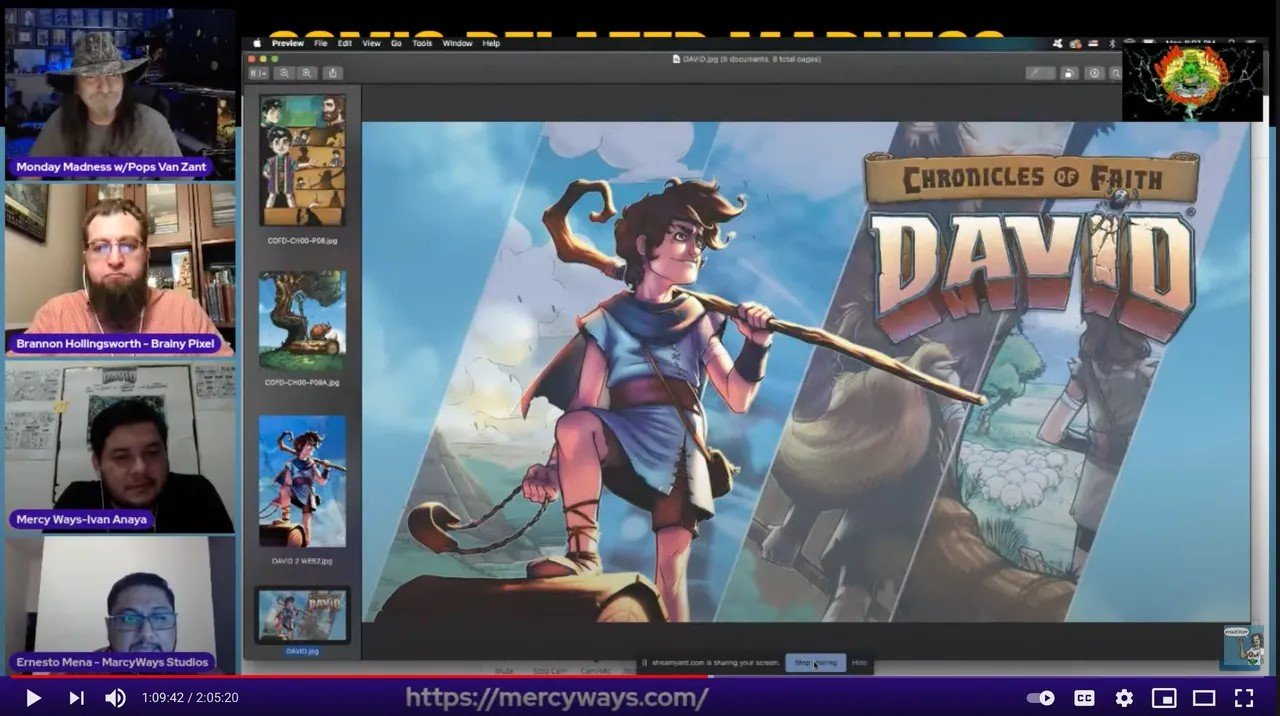Click the green monster channel logo
This screenshot has width=1280, height=716.
coord(1192,81)
